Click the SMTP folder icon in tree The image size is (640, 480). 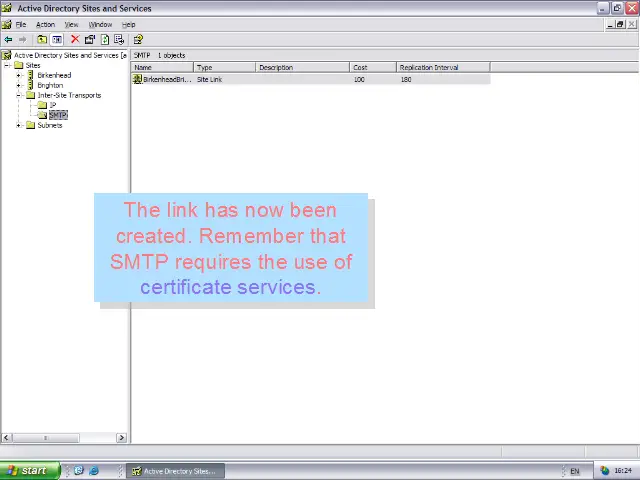coord(42,115)
